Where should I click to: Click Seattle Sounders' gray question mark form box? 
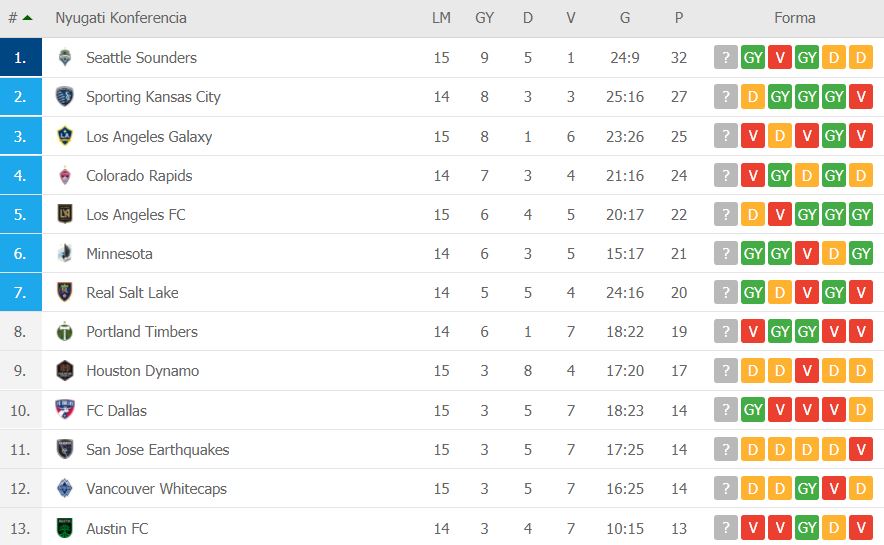point(726,57)
